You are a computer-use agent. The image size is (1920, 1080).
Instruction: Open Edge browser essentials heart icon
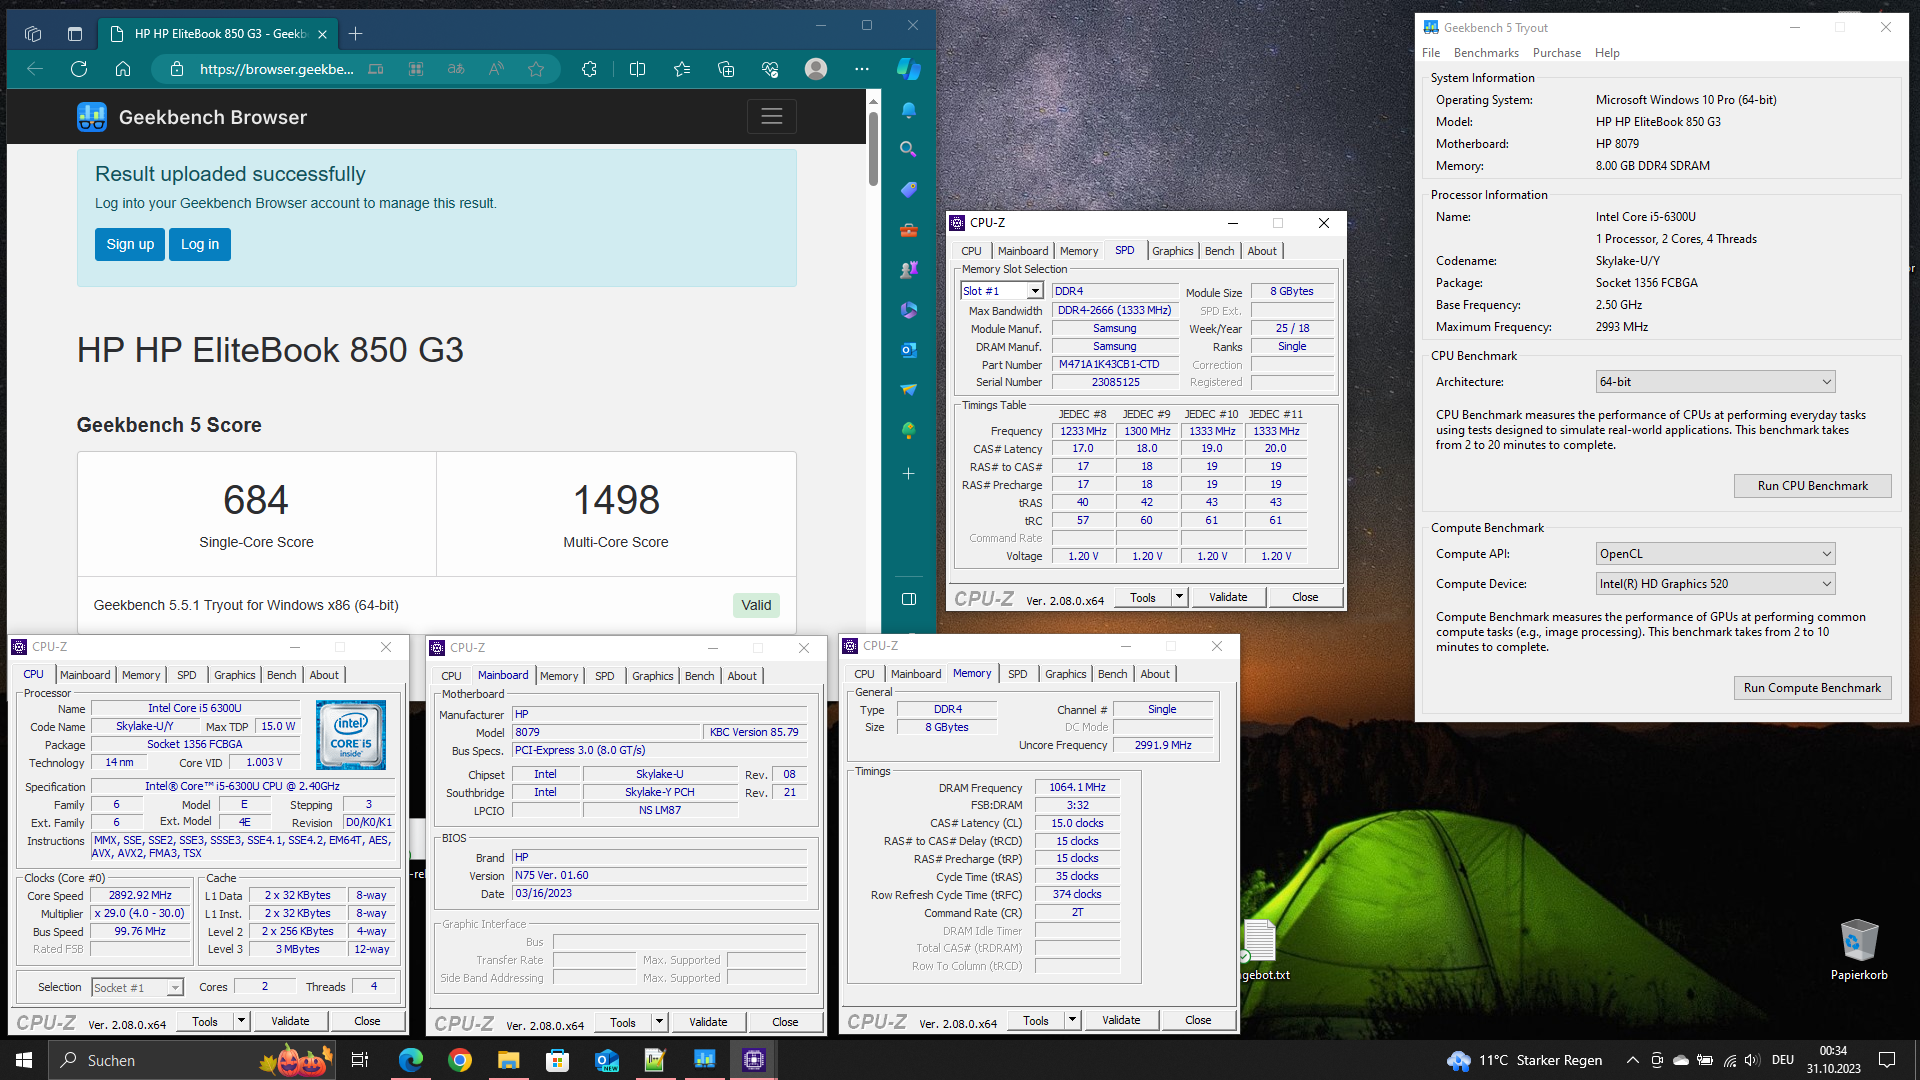click(770, 69)
